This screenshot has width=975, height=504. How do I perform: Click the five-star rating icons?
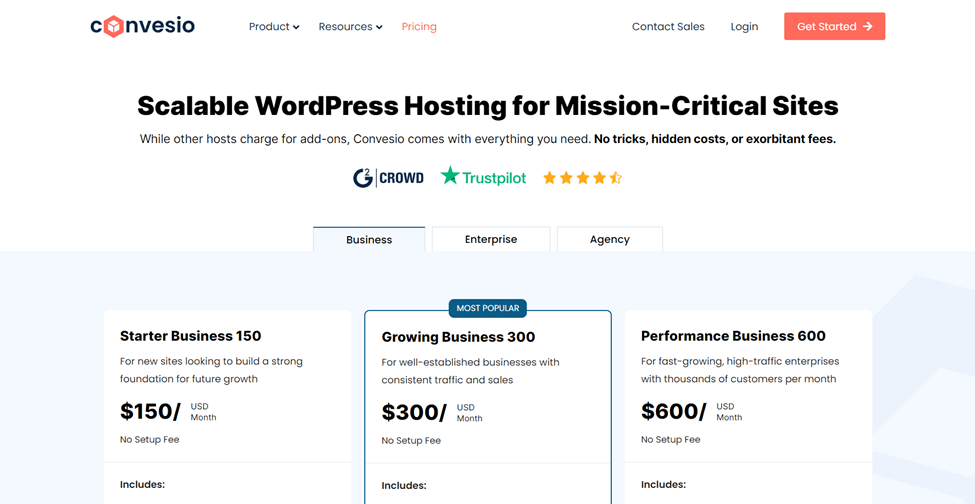pos(582,178)
